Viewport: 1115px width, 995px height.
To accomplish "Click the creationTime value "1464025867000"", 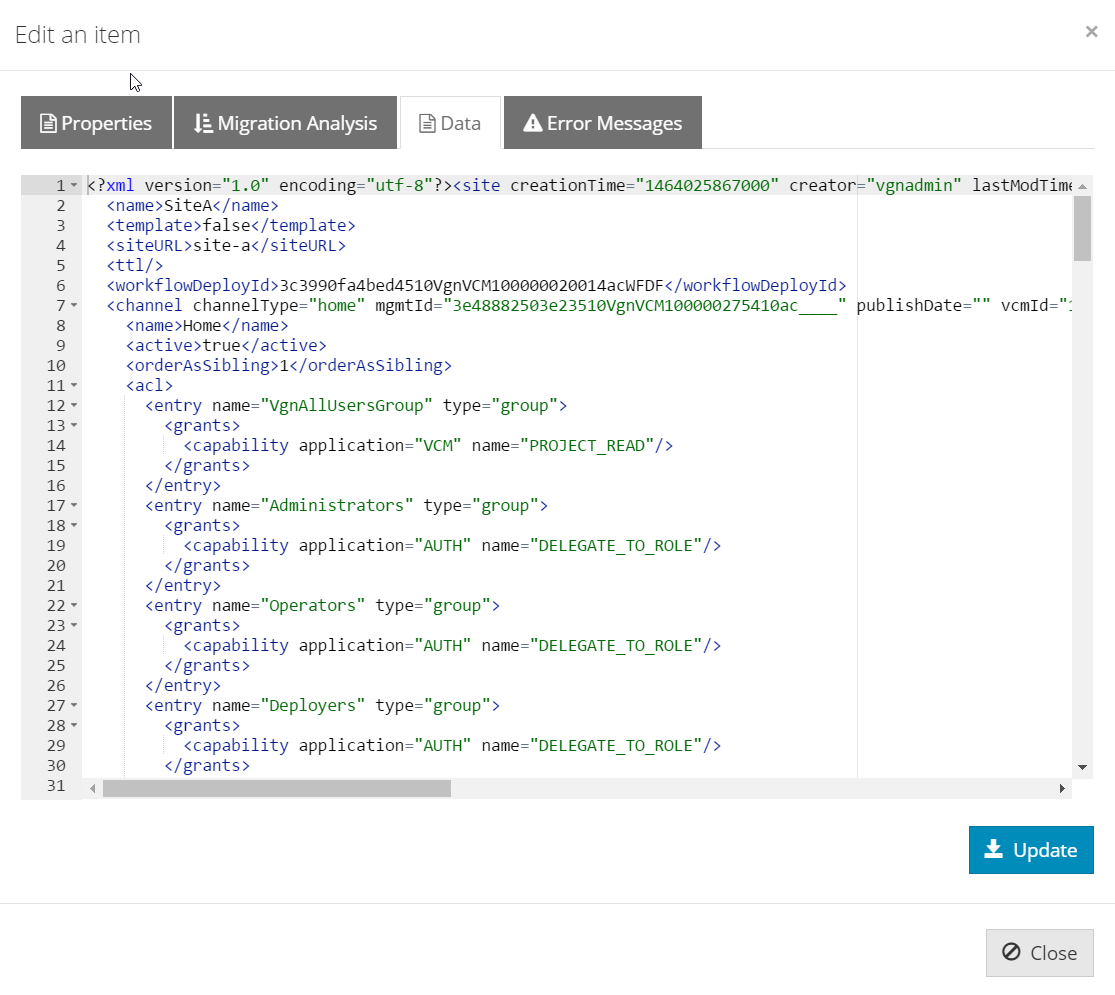I will [x=707, y=186].
